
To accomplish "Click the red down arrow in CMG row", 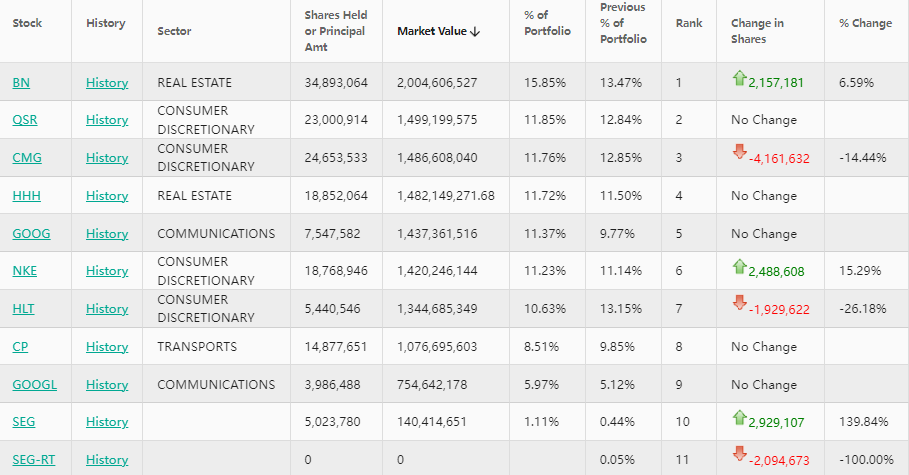I will pyautogui.click(x=739, y=152).
